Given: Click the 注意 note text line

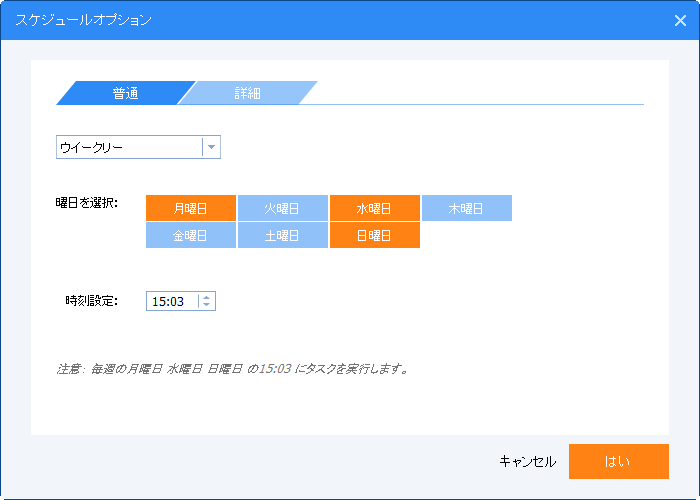Looking at the screenshot, I should pyautogui.click(x=232, y=369).
